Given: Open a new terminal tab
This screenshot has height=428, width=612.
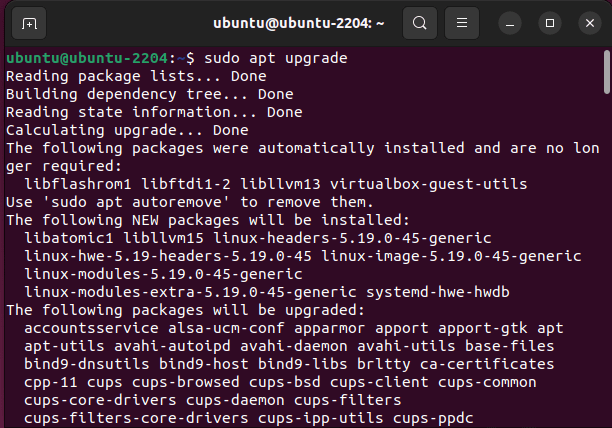Looking at the screenshot, I should coord(29,23).
